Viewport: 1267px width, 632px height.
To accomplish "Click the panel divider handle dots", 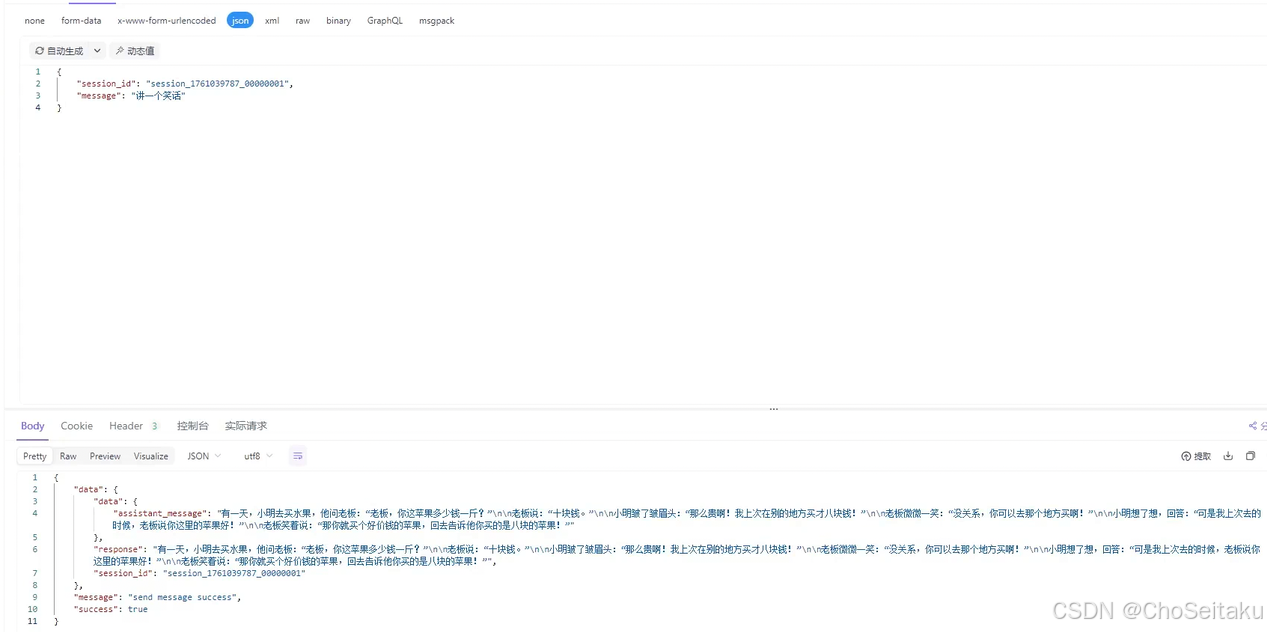I will click(x=773, y=409).
